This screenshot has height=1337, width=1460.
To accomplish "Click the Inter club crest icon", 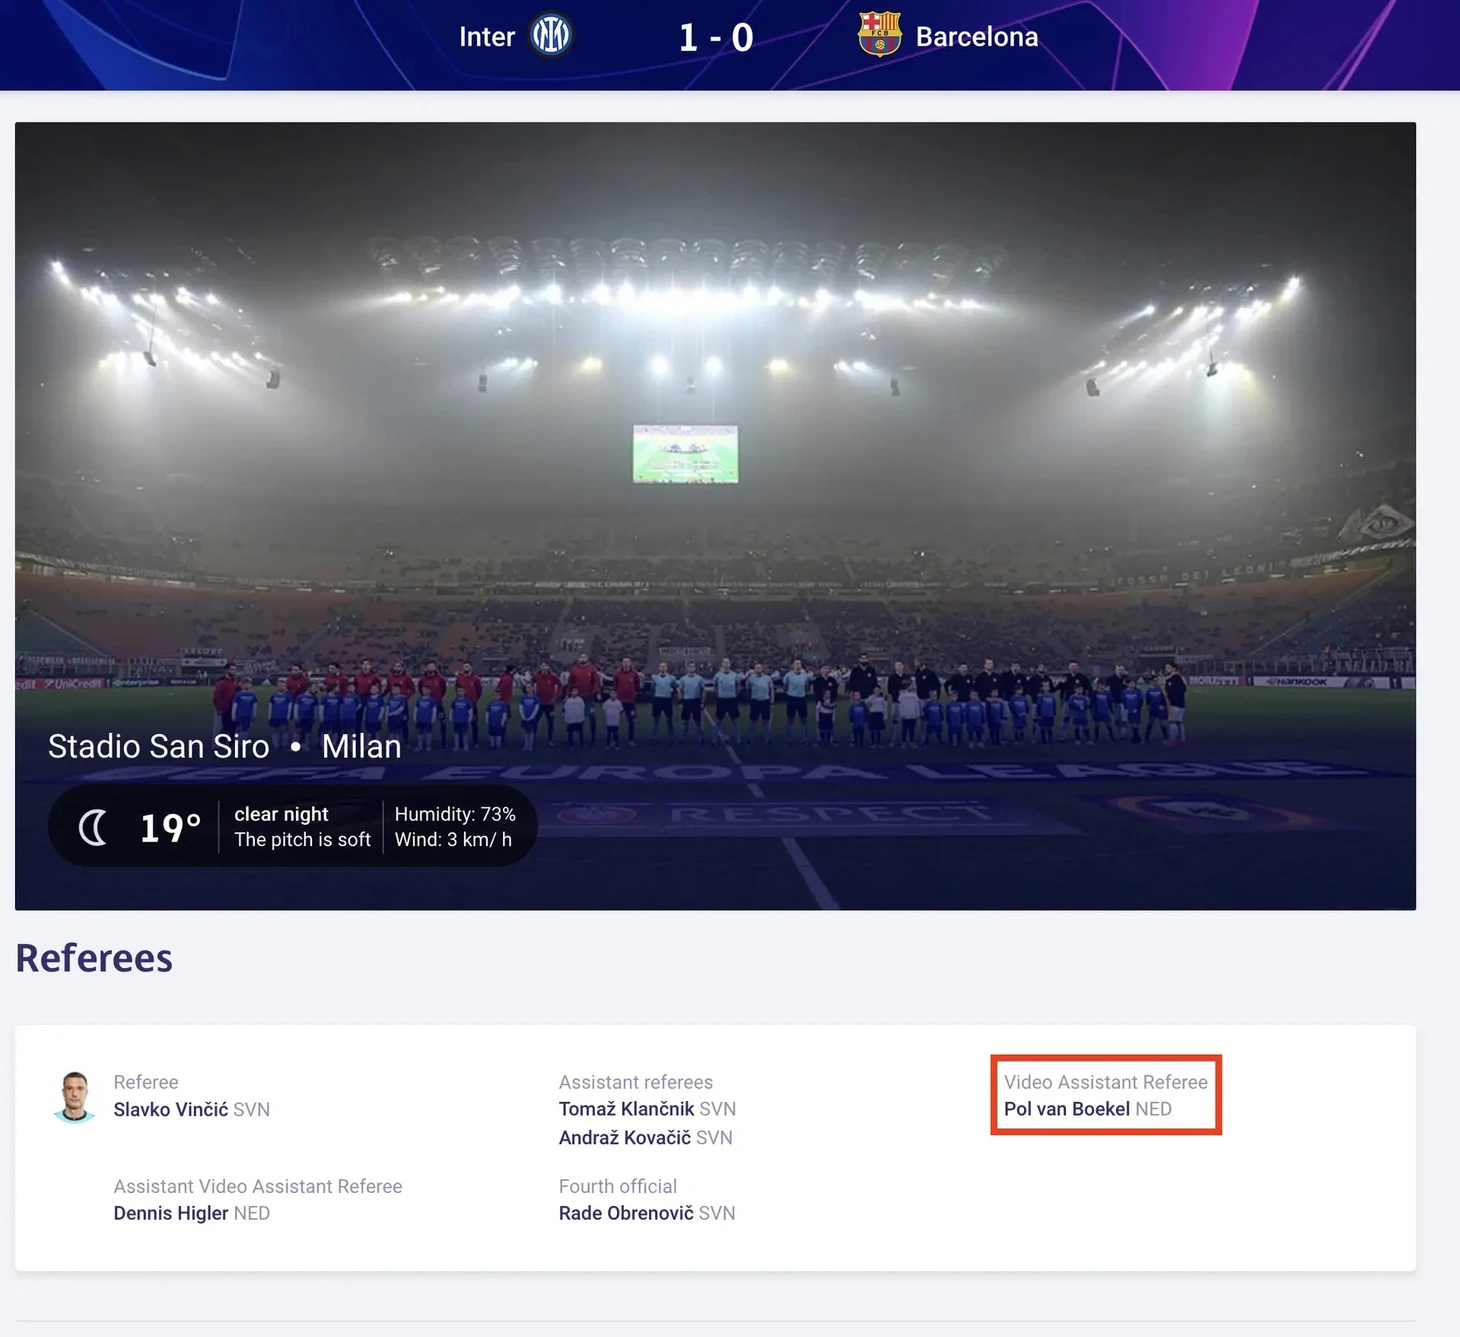I will coord(551,36).
